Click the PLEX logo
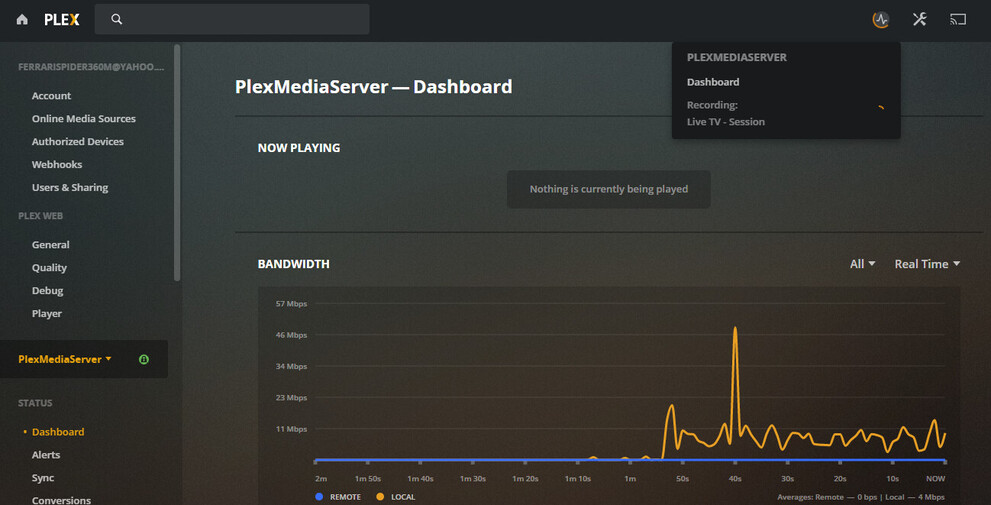Image resolution: width=991 pixels, height=505 pixels. [62, 20]
